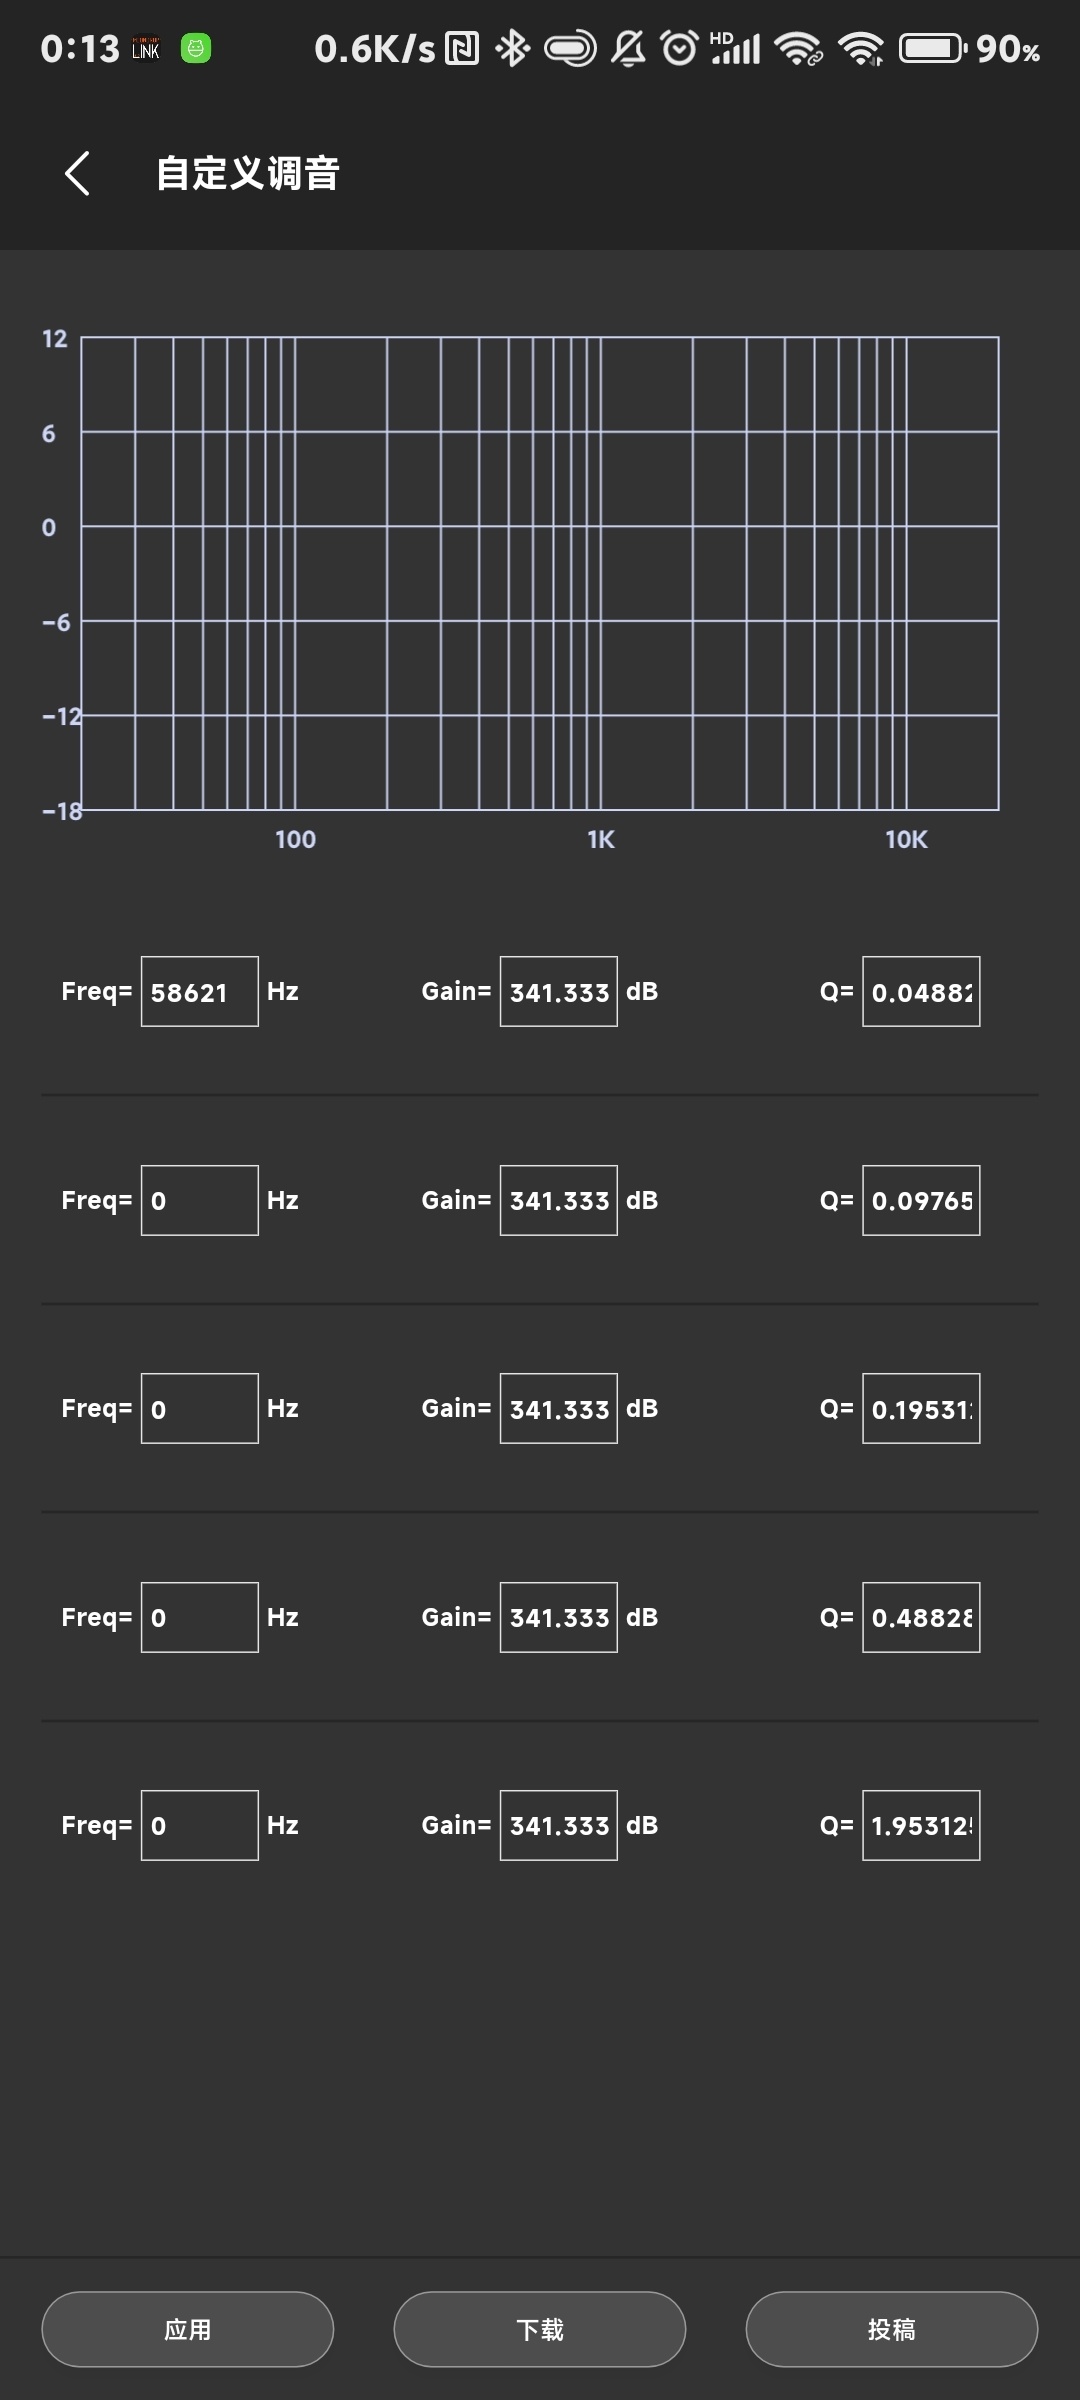Select the fourth band's Freq field
1080x2400 pixels.
pyautogui.click(x=200, y=1617)
